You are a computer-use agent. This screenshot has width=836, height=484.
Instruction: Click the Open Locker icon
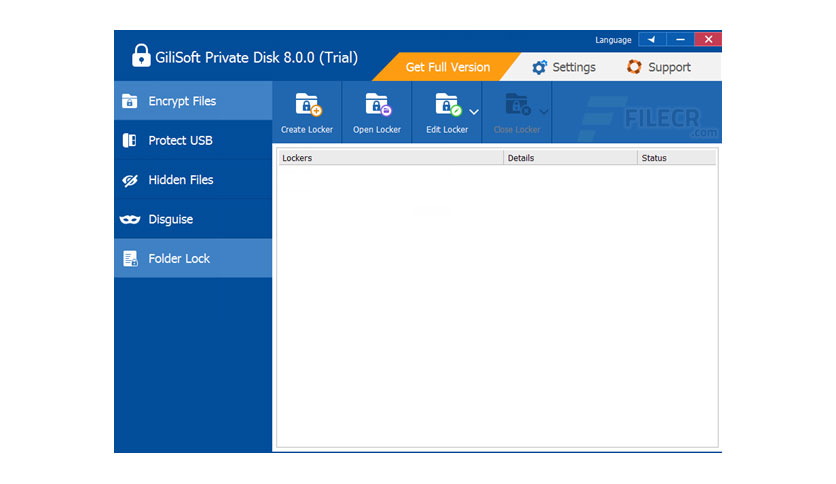(x=377, y=105)
